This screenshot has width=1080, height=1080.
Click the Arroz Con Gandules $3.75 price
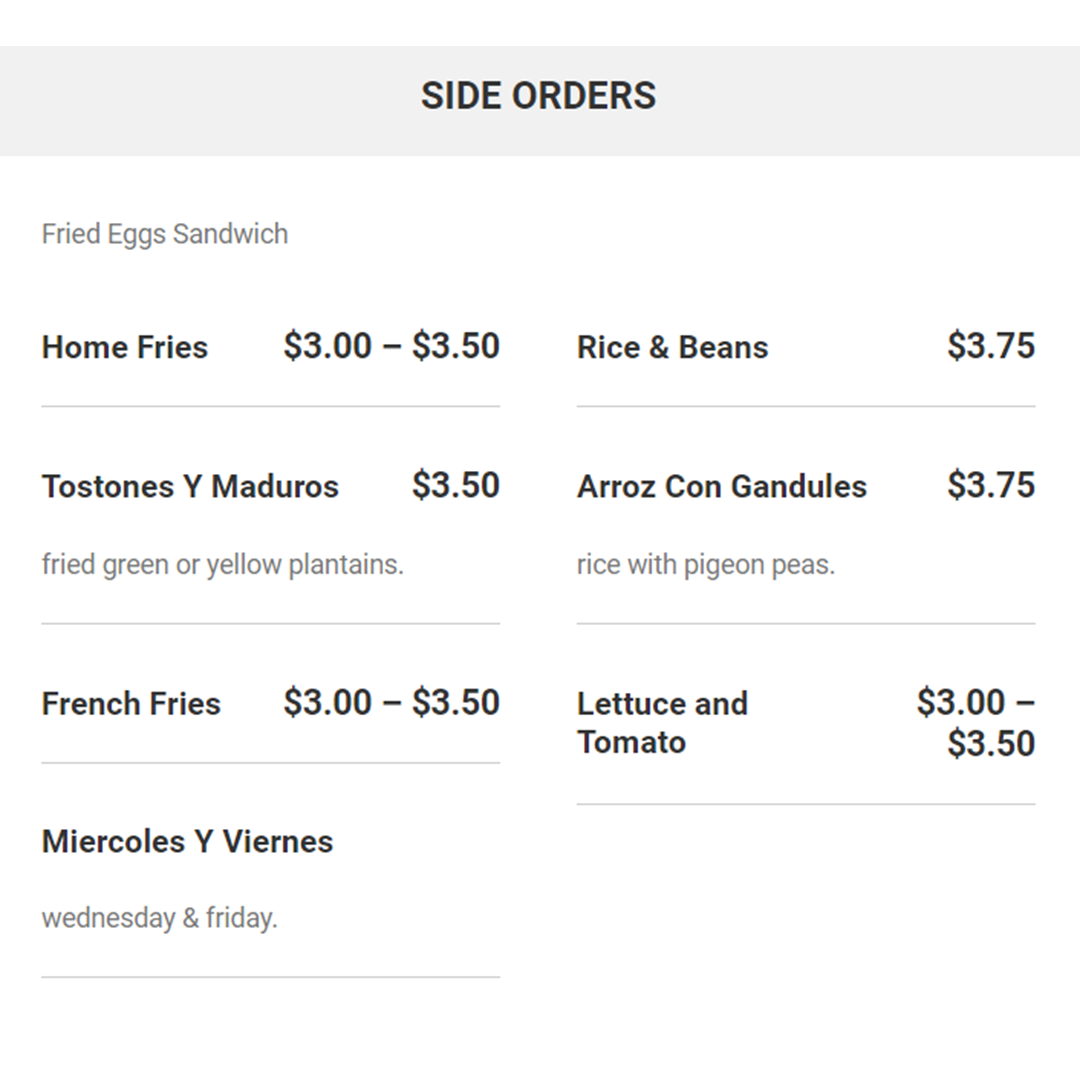coord(991,485)
